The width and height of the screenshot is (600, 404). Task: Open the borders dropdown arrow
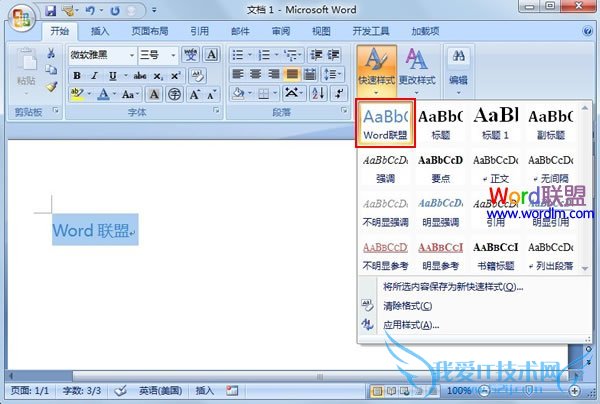[275, 93]
